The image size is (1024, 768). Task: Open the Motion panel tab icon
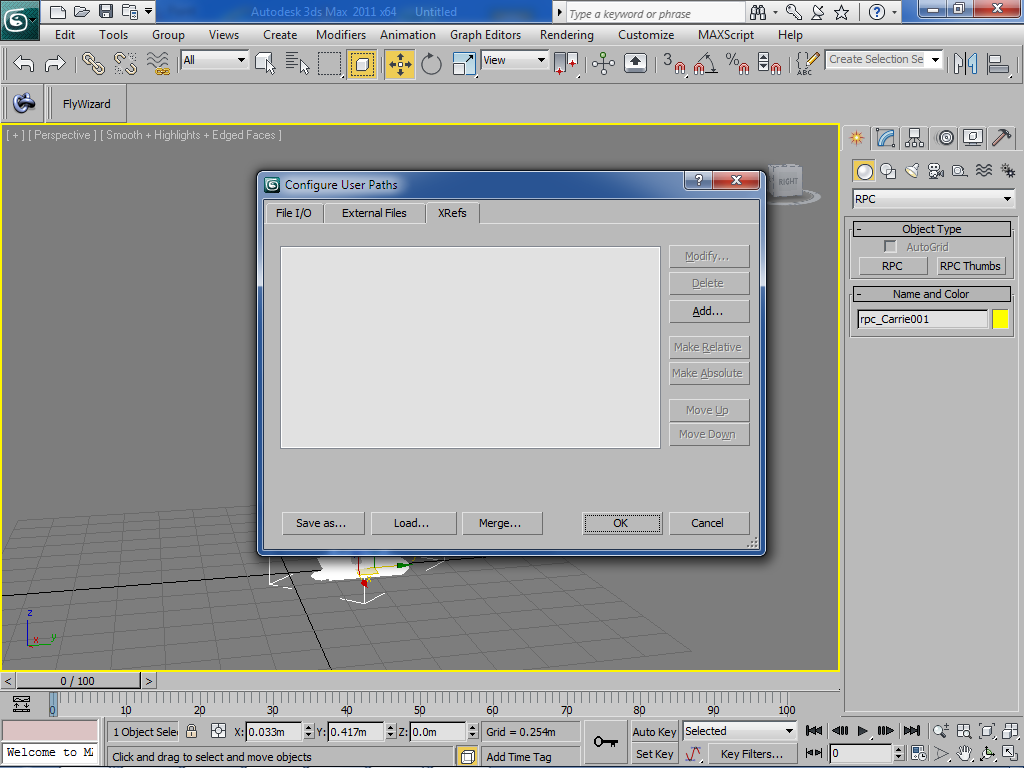coord(944,138)
